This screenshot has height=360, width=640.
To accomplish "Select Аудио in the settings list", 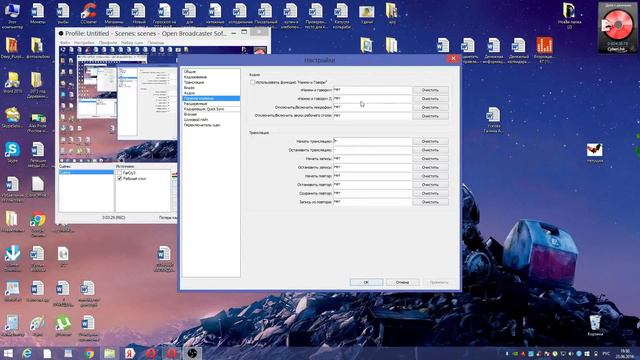I will tap(211, 93).
